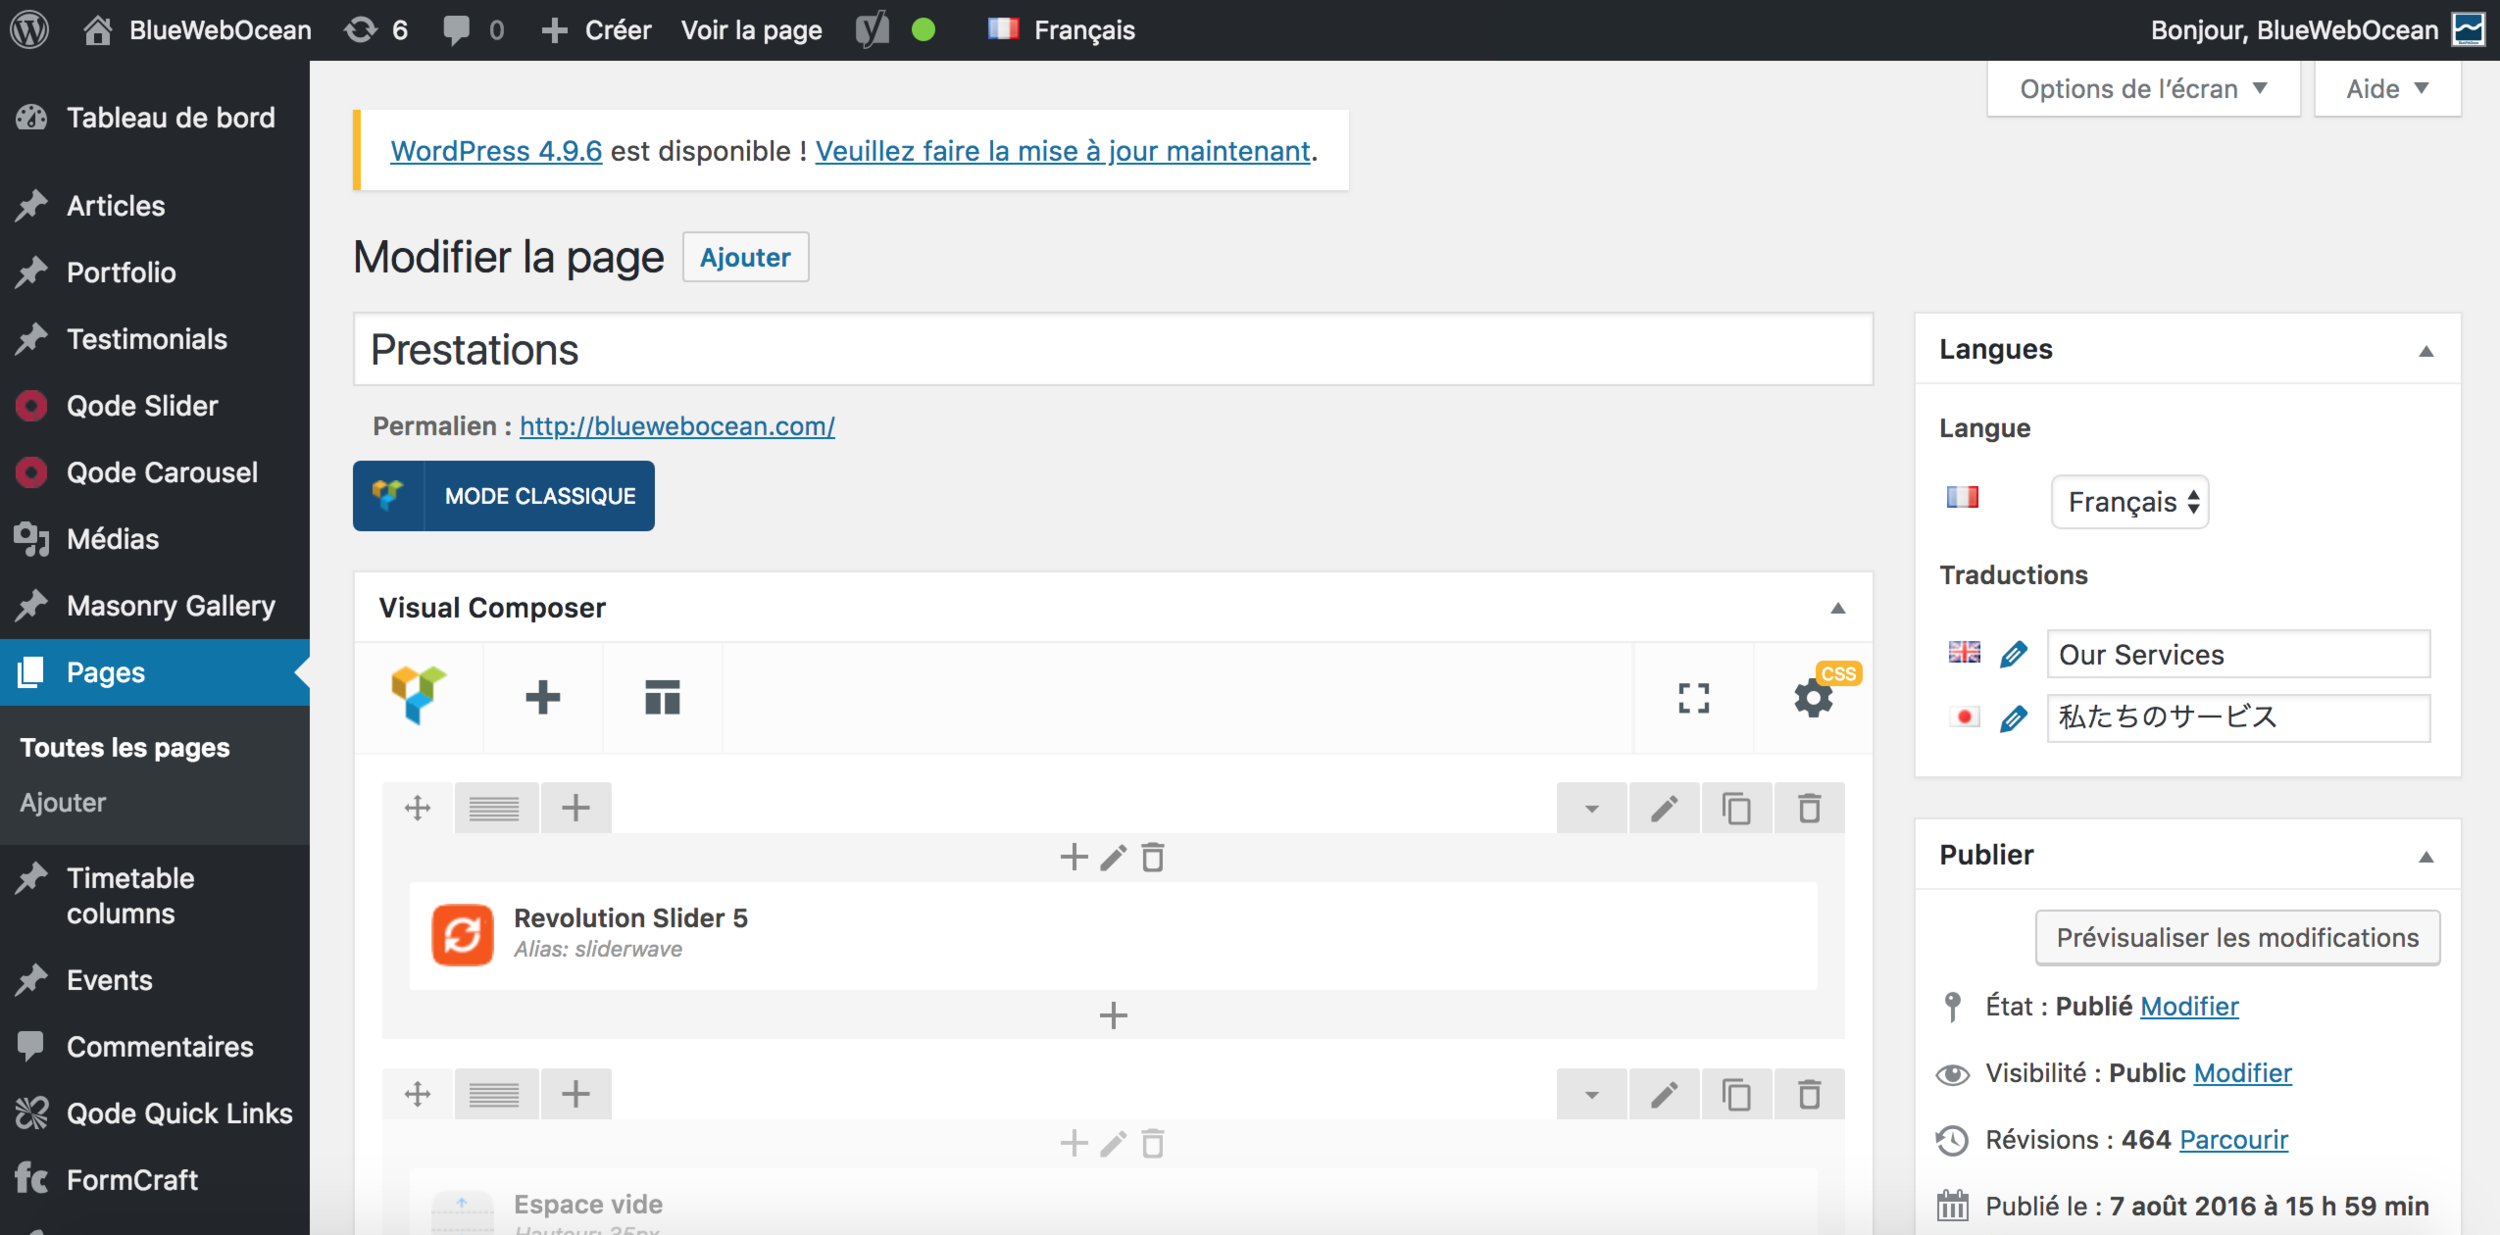The image size is (2500, 1235).
Task: Collapse the Langues metabox
Action: pos(2425,350)
